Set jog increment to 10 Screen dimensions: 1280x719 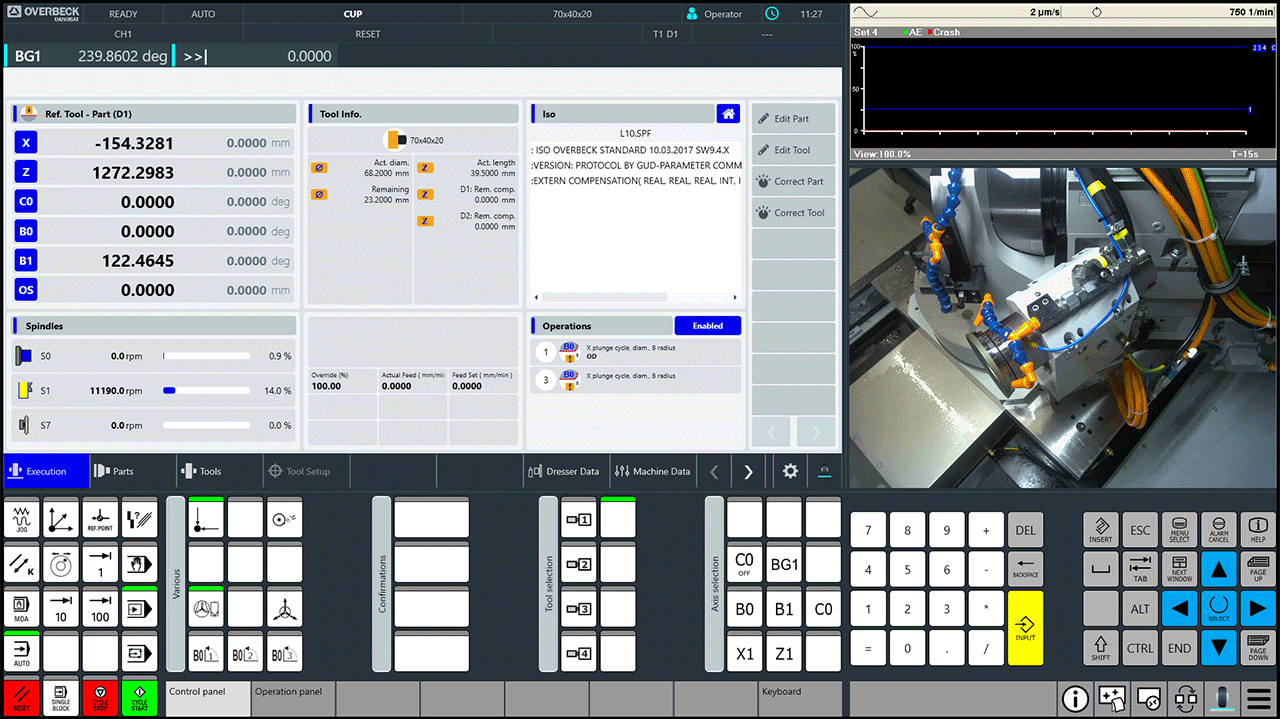[x=61, y=607]
